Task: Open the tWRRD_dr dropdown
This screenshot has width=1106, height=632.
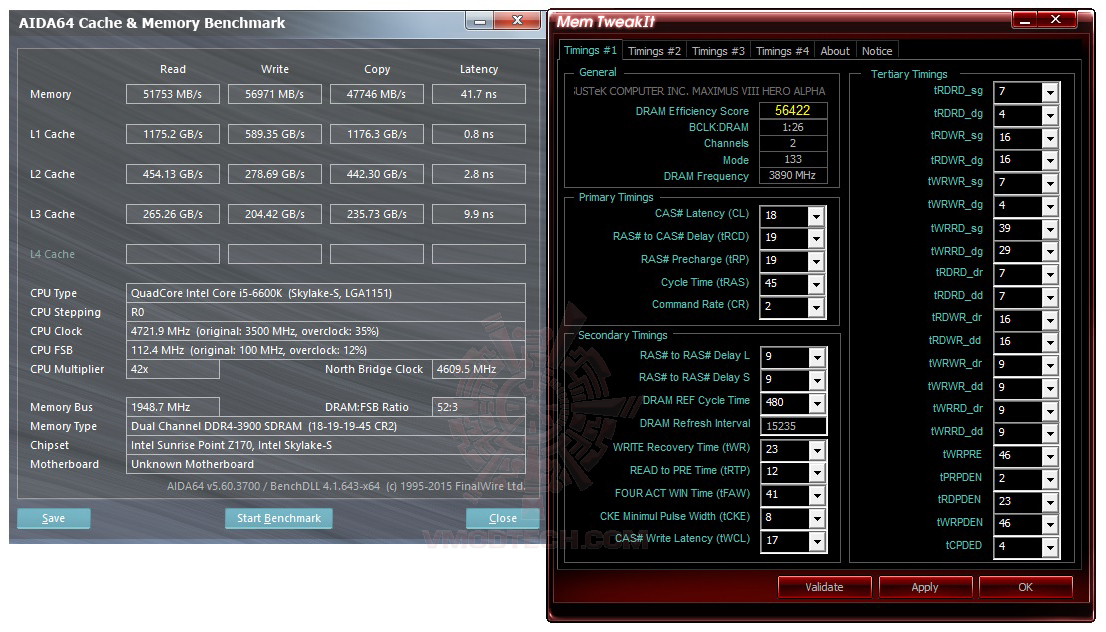Action: (x=1050, y=411)
